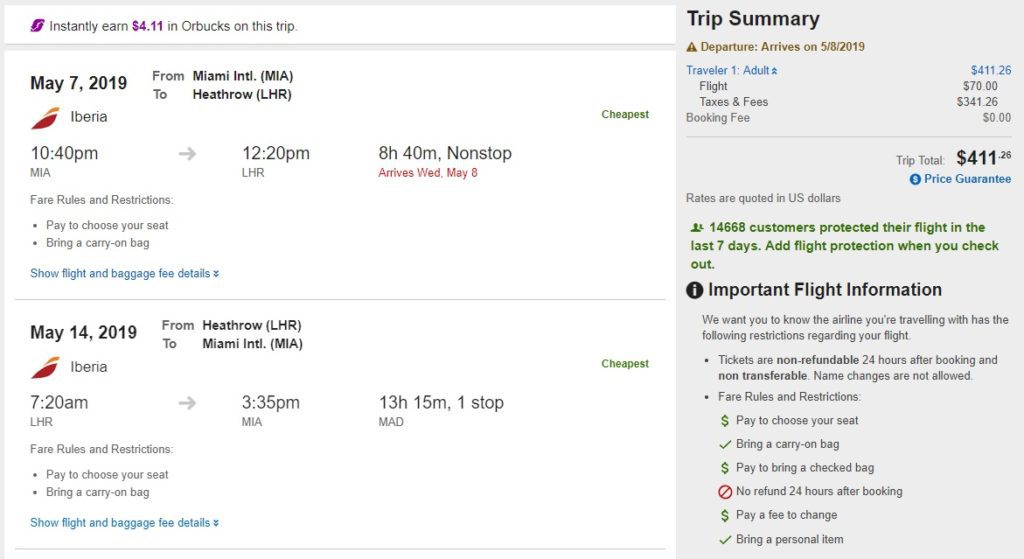Screen dimensions: 1024x559
Task: Click the $4.11 Orbucks earnings amount
Action: (147, 26)
